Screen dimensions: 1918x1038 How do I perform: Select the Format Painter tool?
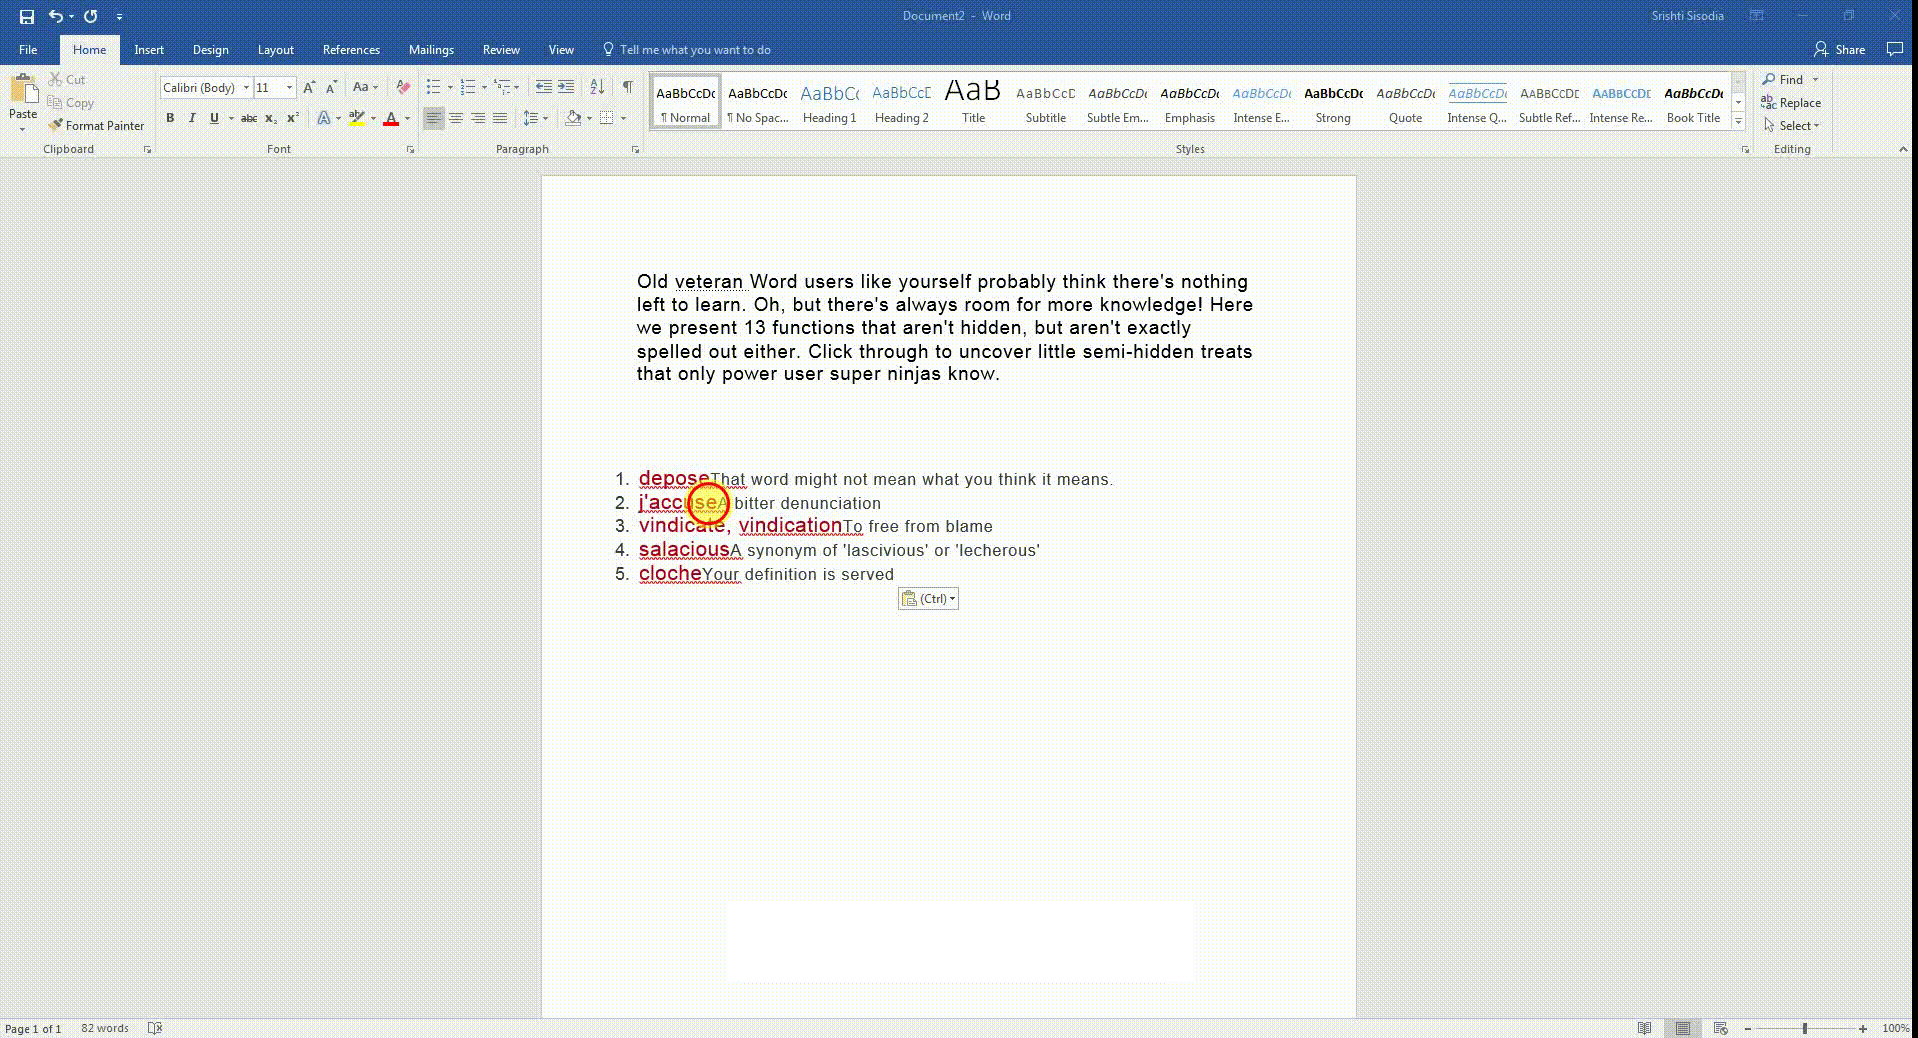(96, 126)
